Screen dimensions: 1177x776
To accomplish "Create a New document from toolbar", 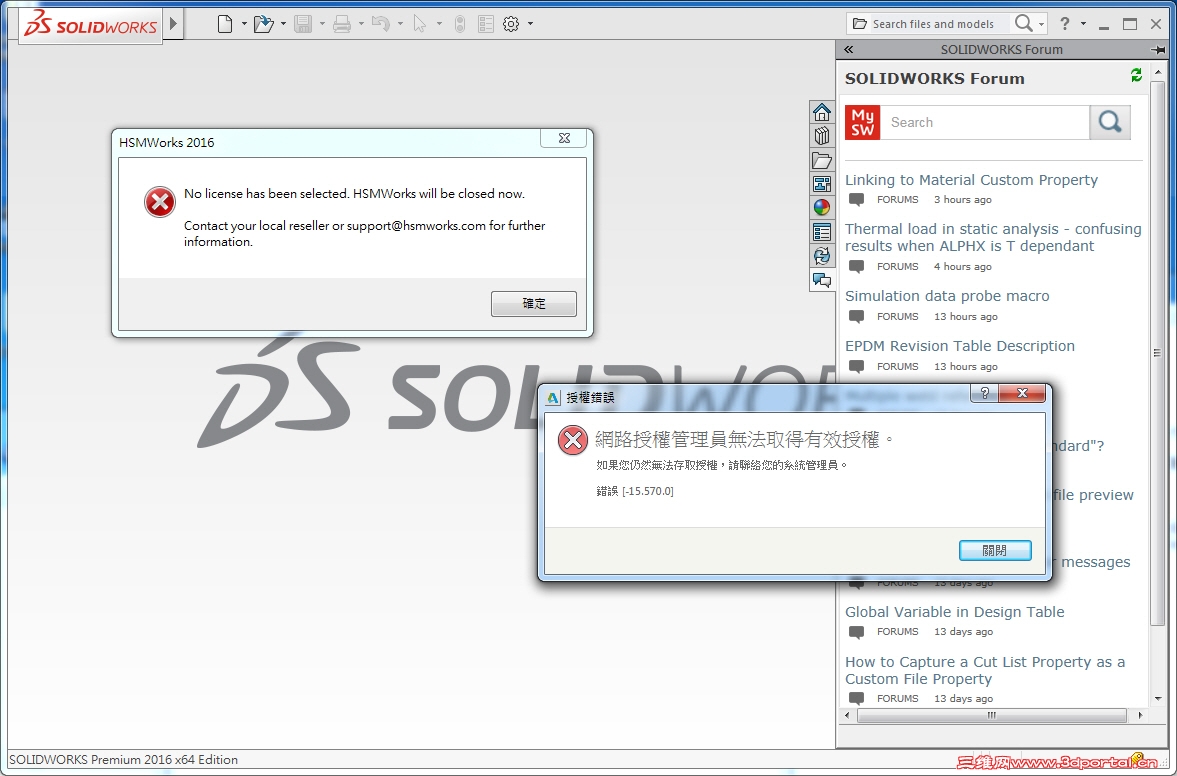I will pyautogui.click(x=224, y=24).
